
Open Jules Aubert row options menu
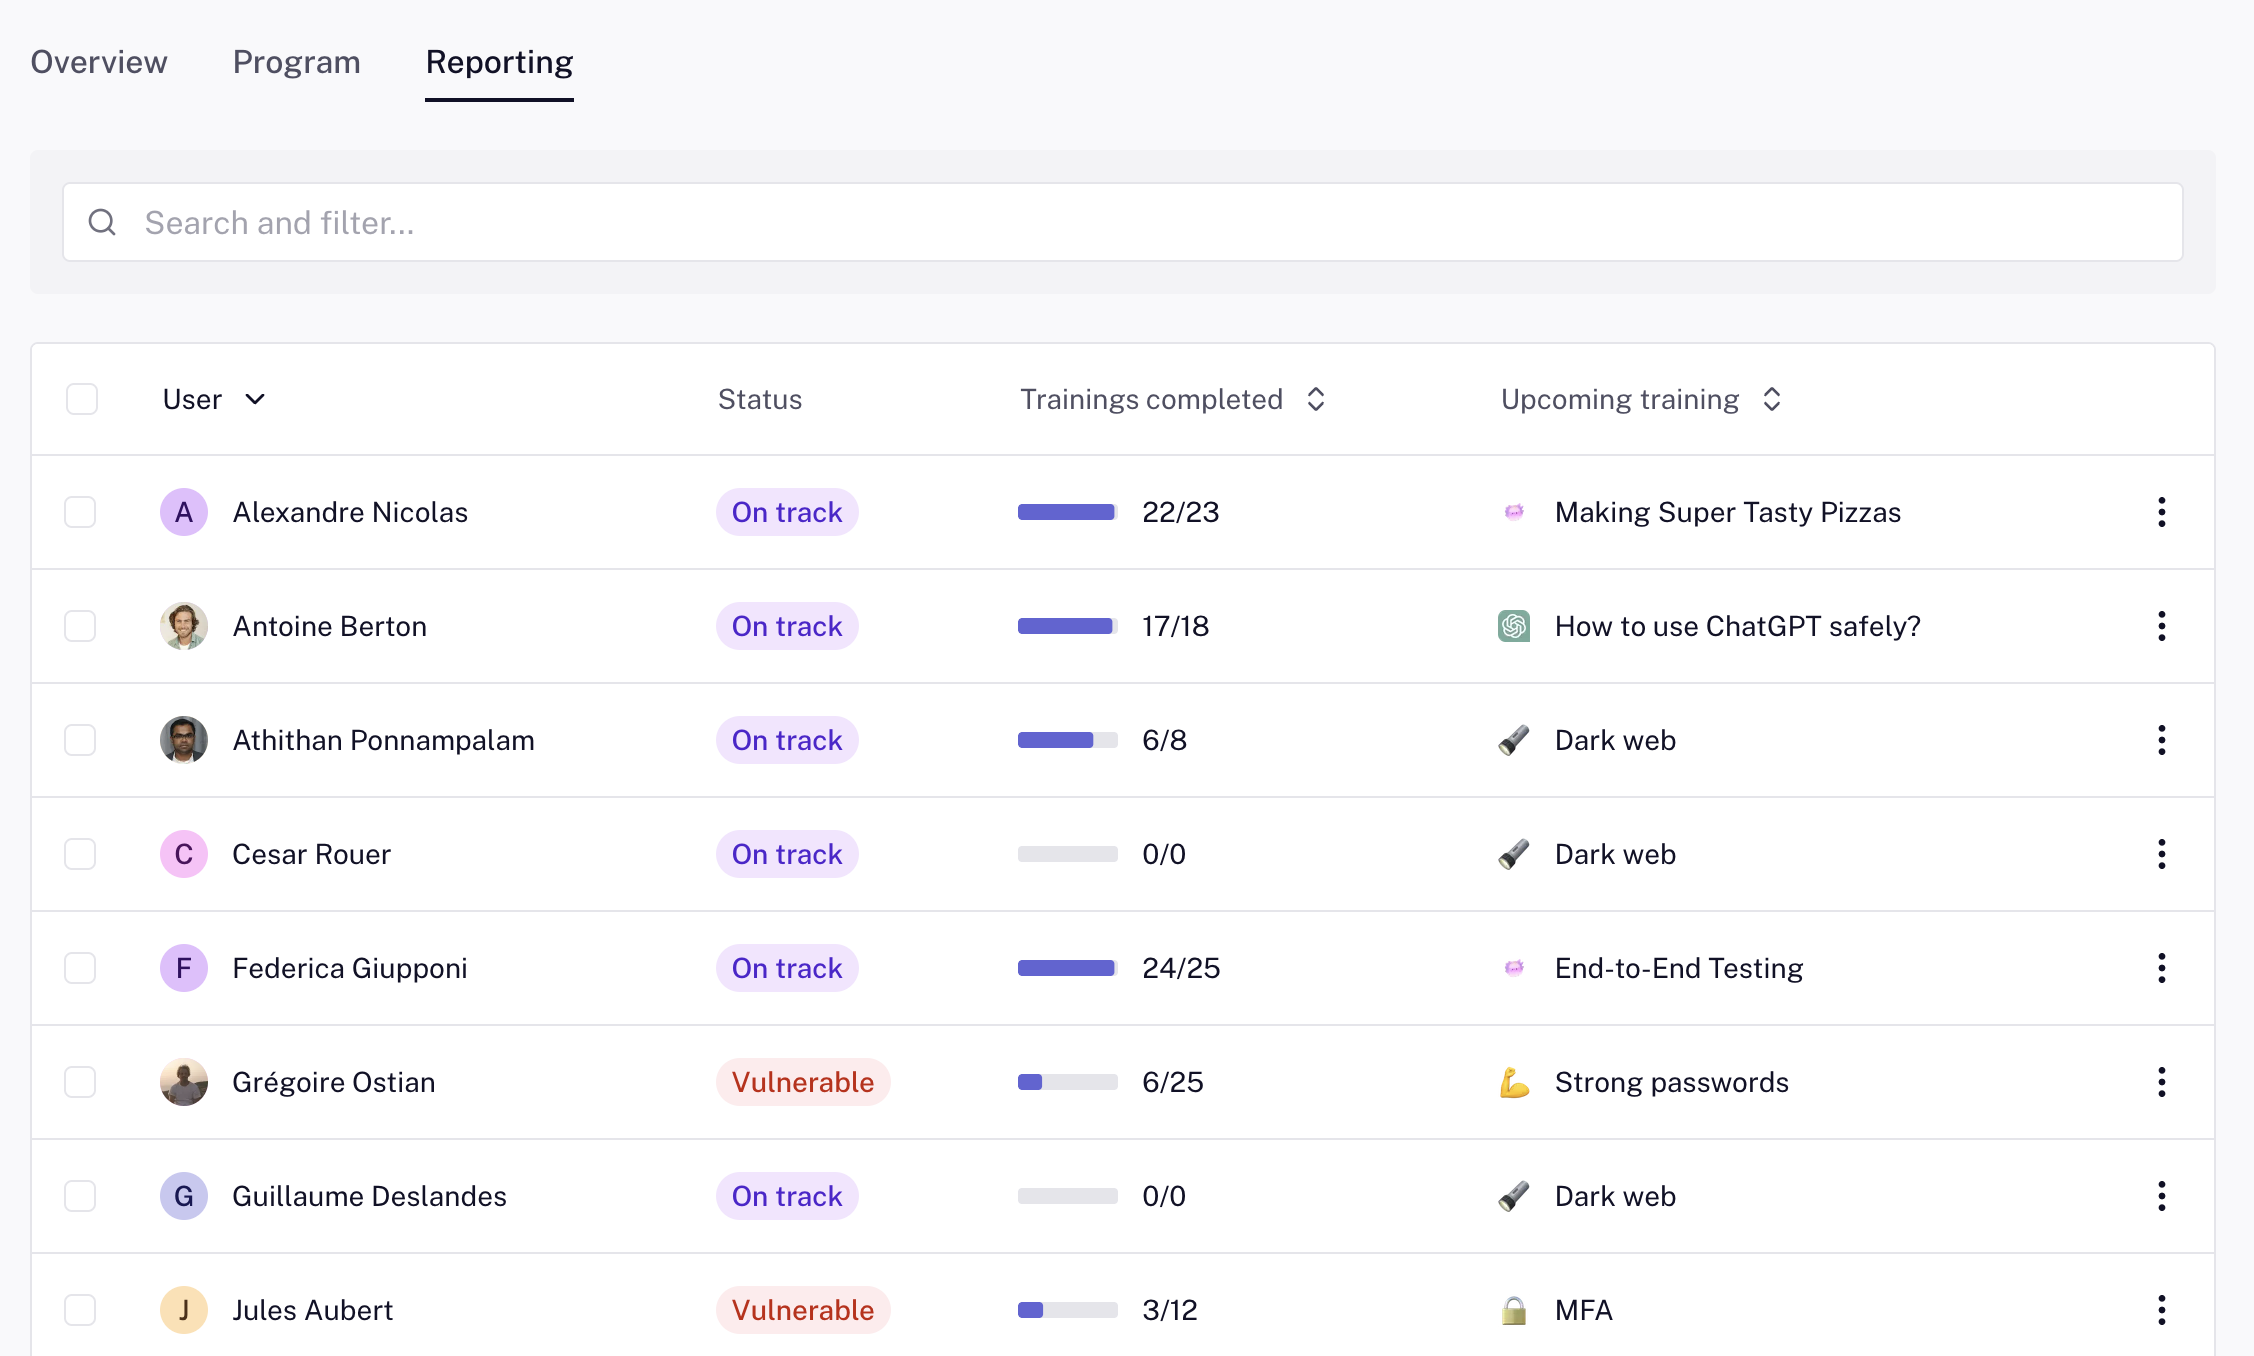(2161, 1310)
